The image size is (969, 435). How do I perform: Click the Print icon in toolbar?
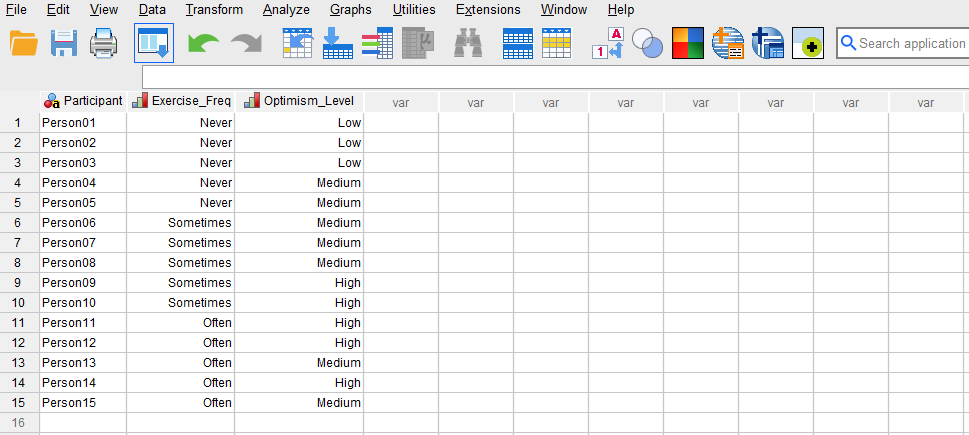(104, 43)
